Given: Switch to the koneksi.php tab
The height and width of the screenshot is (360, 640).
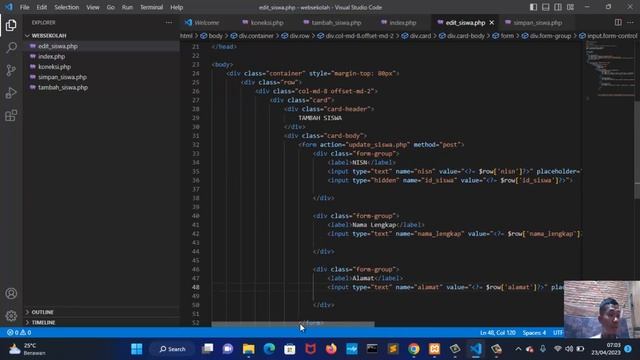Looking at the screenshot, I should pos(263,22).
